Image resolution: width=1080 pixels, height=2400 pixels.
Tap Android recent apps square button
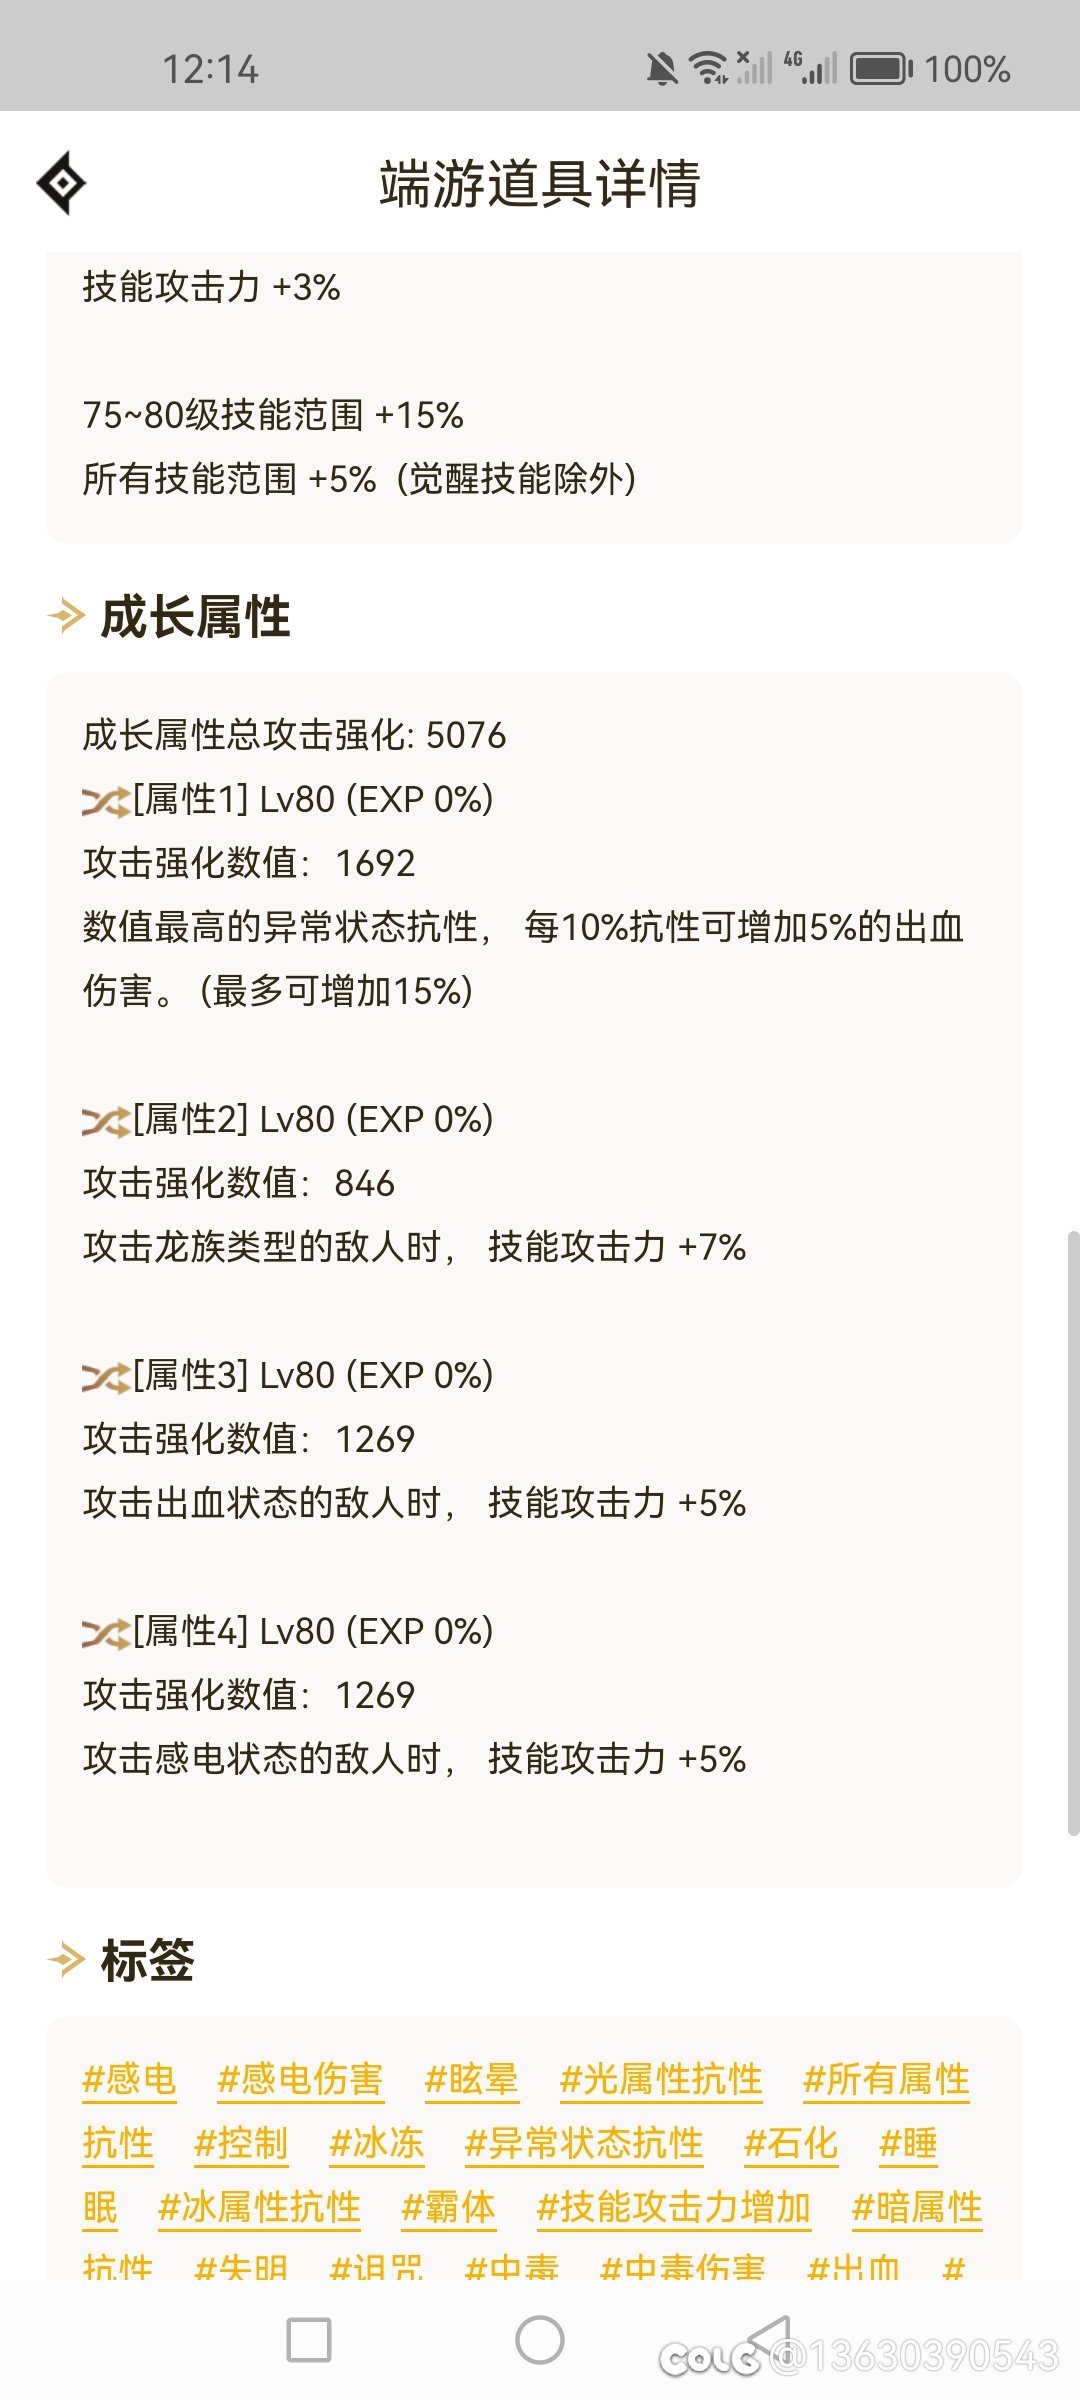309,2340
